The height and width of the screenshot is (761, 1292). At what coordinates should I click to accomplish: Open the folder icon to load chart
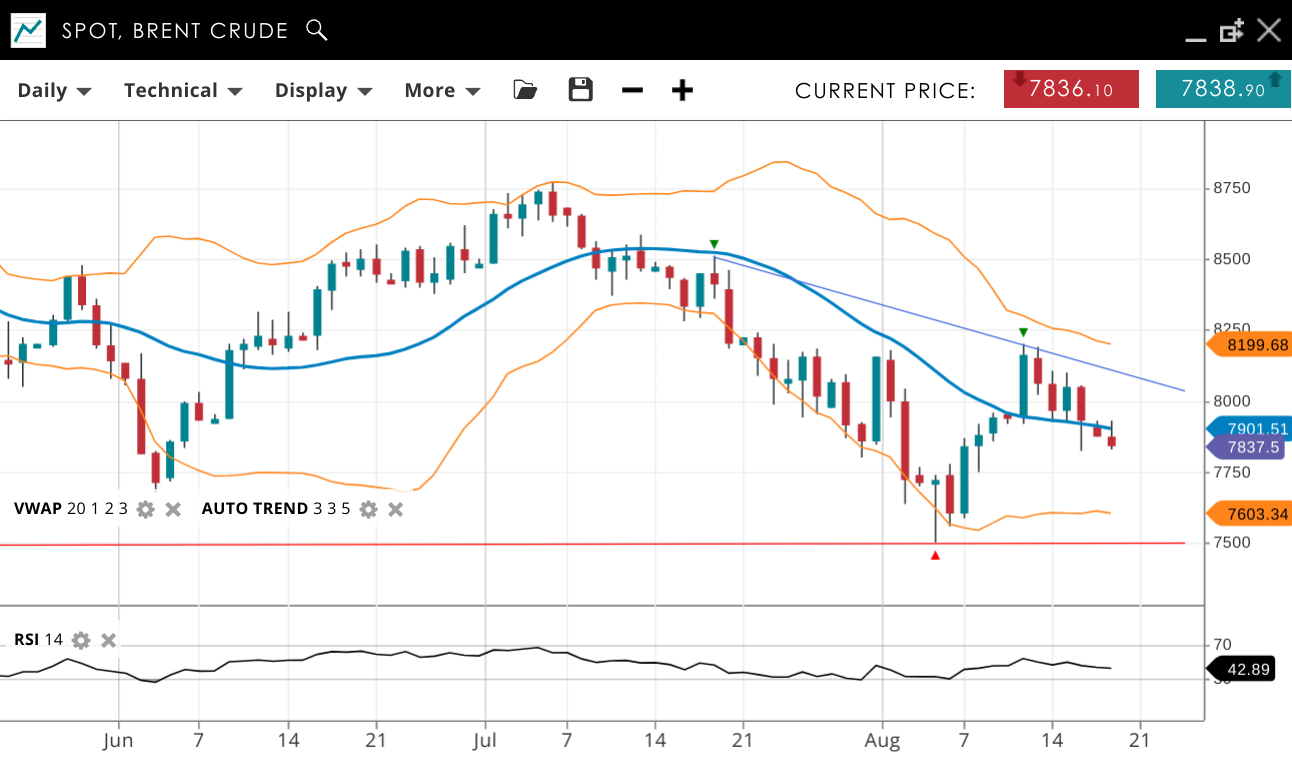[x=525, y=90]
